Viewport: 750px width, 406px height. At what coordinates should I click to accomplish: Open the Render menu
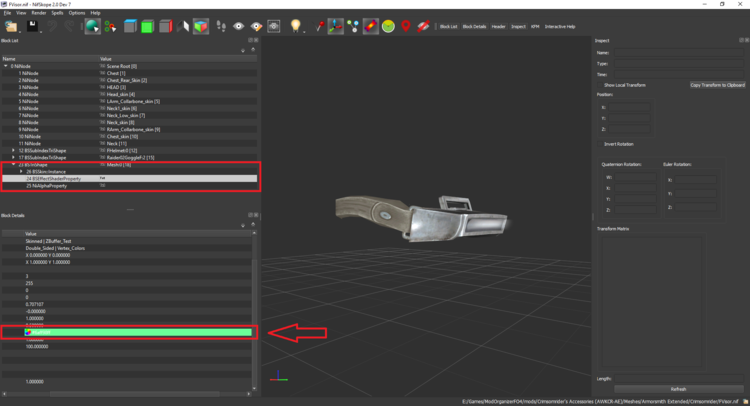point(39,13)
